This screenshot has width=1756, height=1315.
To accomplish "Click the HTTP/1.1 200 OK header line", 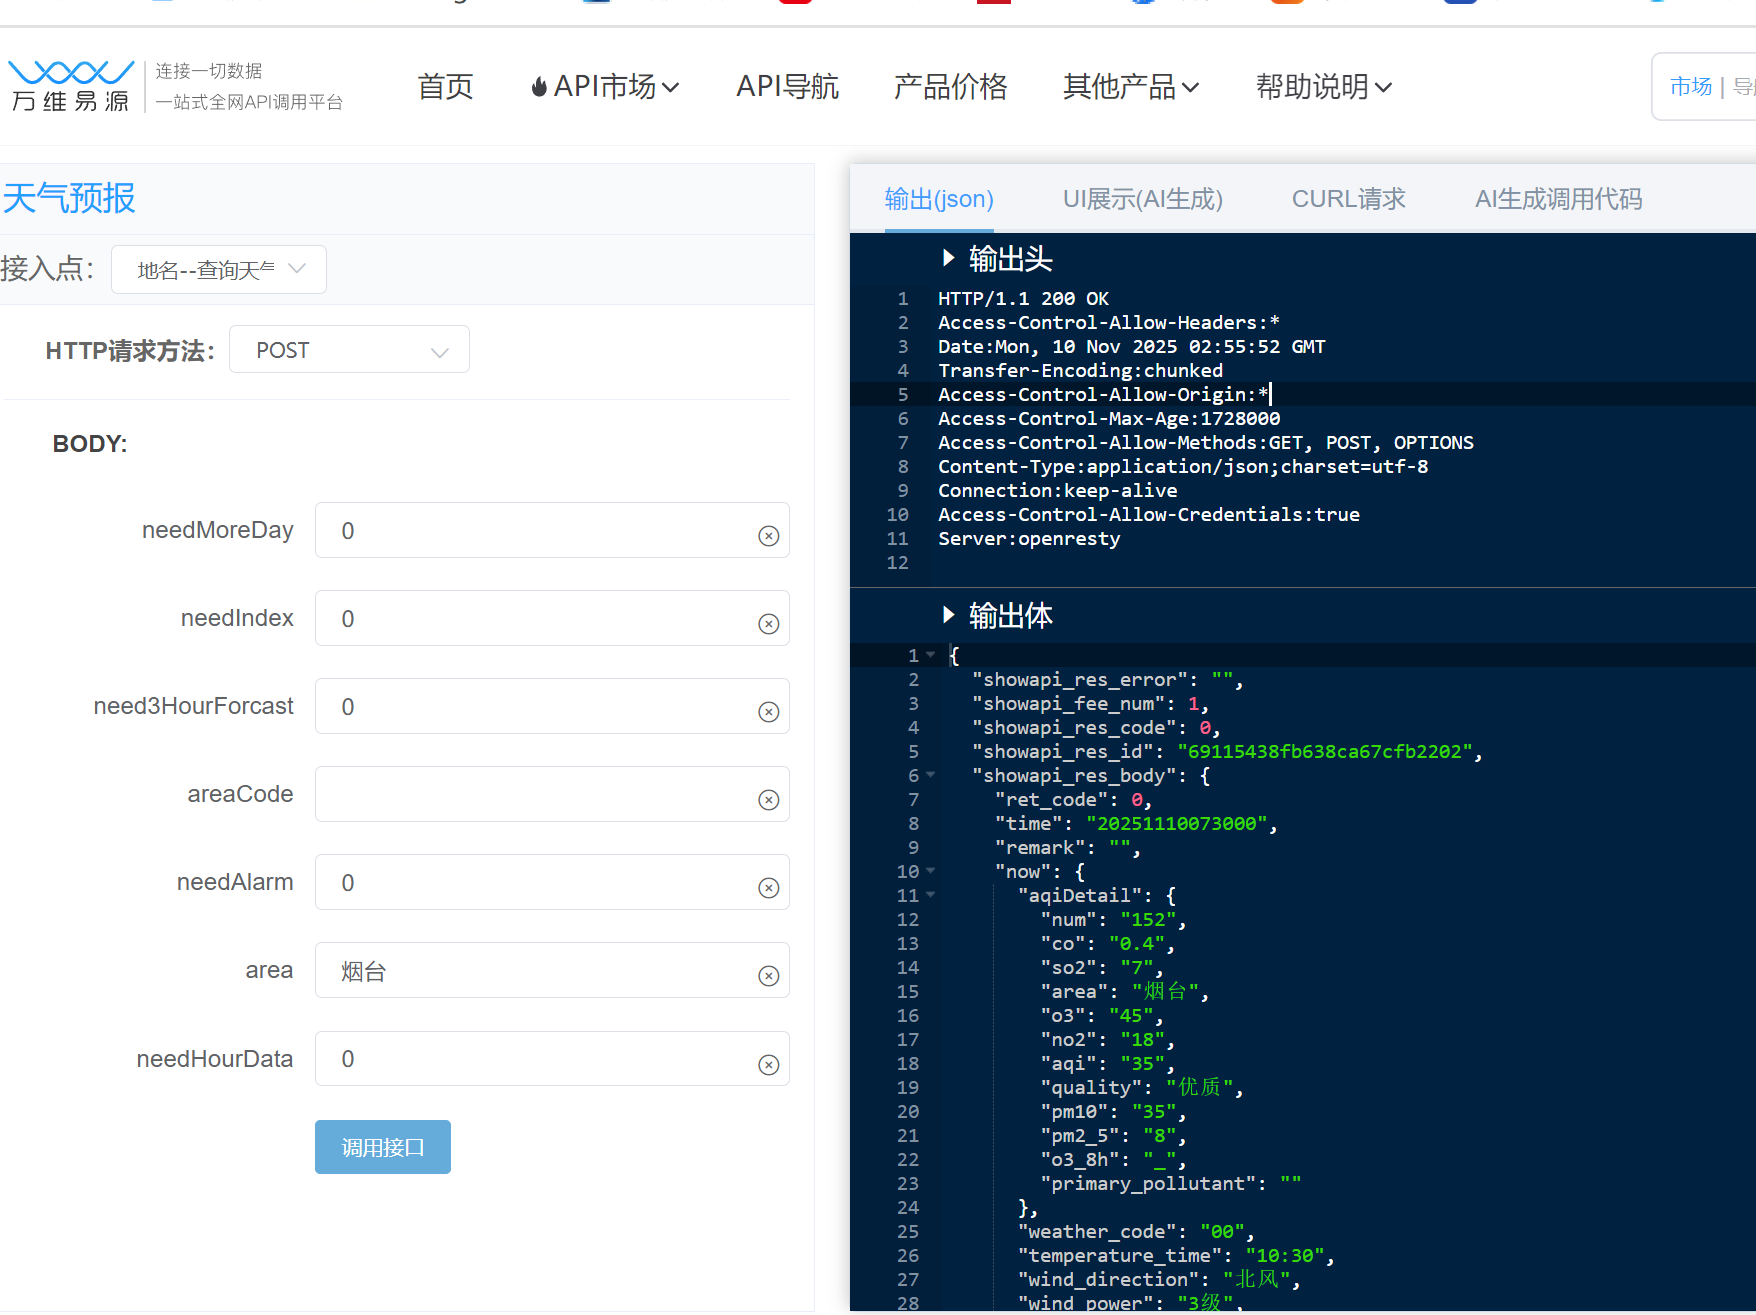I will (1023, 298).
